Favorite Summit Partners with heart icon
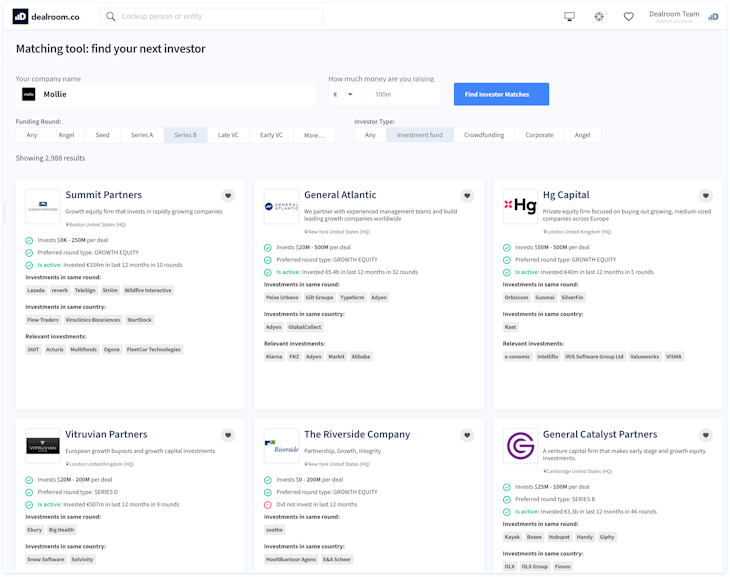This screenshot has height=577, width=730. click(x=228, y=196)
